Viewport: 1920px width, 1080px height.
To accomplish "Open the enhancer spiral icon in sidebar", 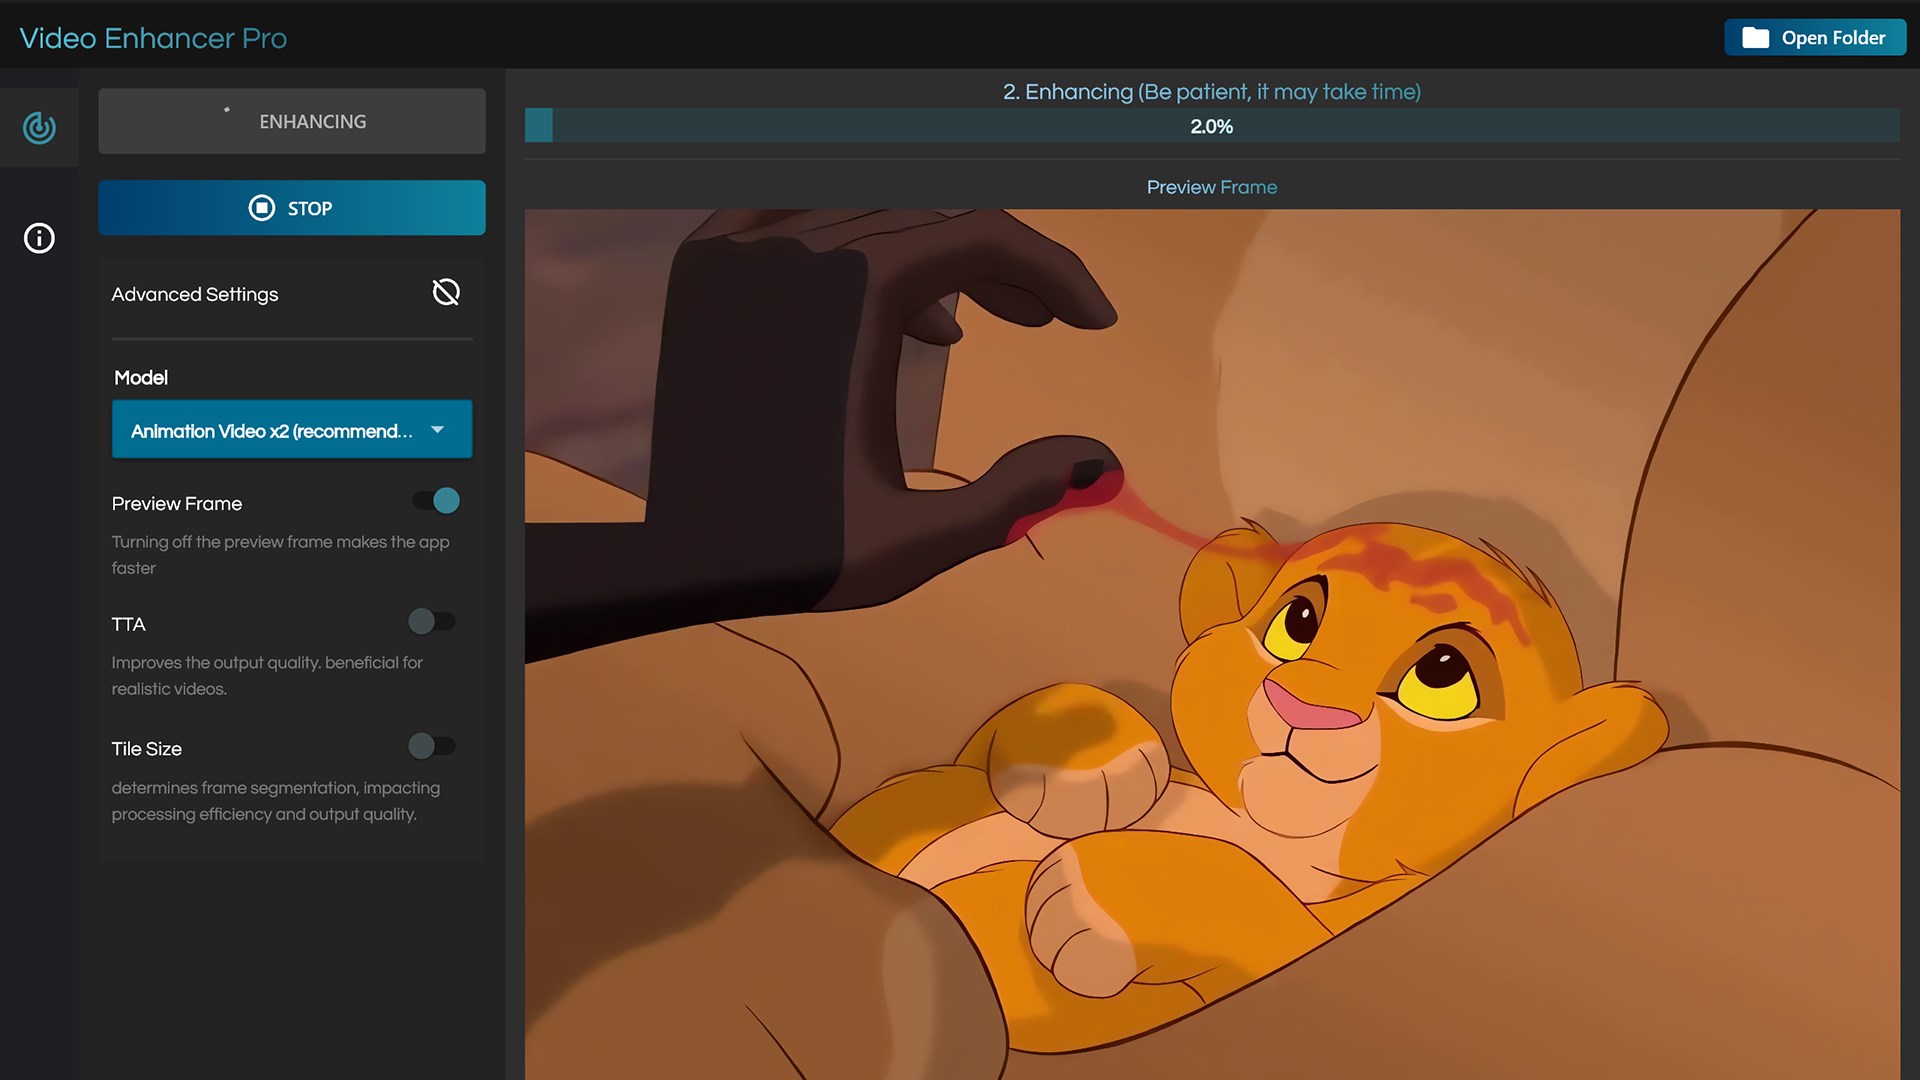I will (39, 127).
